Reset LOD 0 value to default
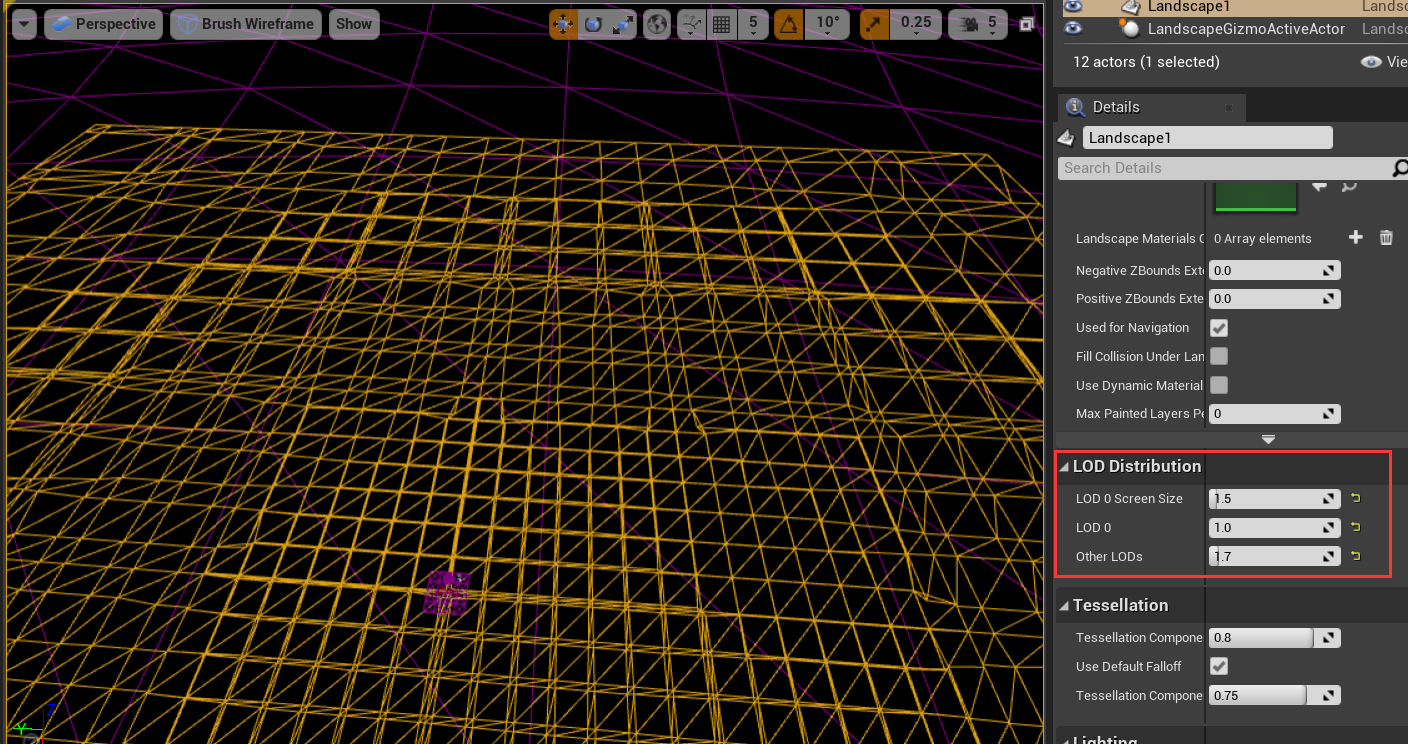The height and width of the screenshot is (744, 1408). click(x=1356, y=527)
